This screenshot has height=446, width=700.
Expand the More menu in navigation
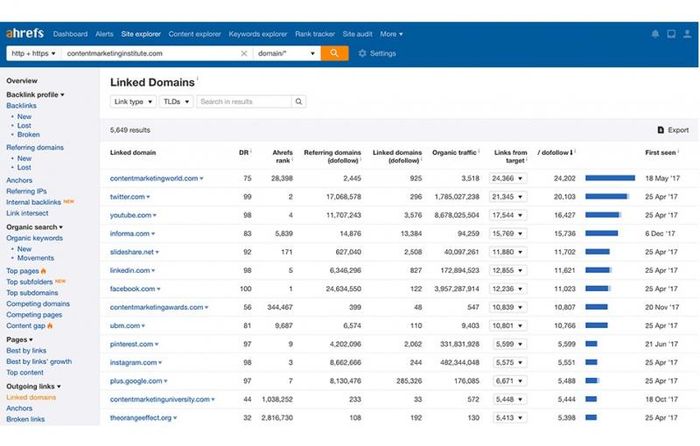pos(392,34)
